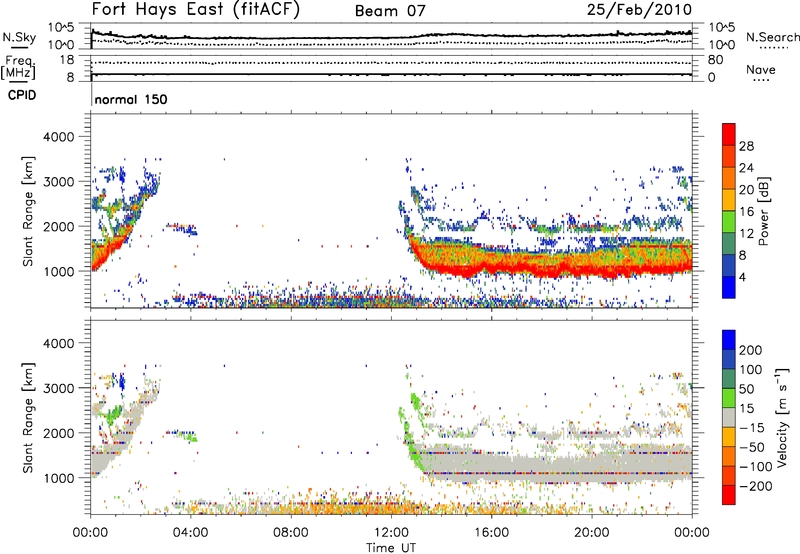This screenshot has width=800, height=554.
Task: Click the '4000' tick on the power panel axis
Action: pyautogui.click(x=59, y=137)
